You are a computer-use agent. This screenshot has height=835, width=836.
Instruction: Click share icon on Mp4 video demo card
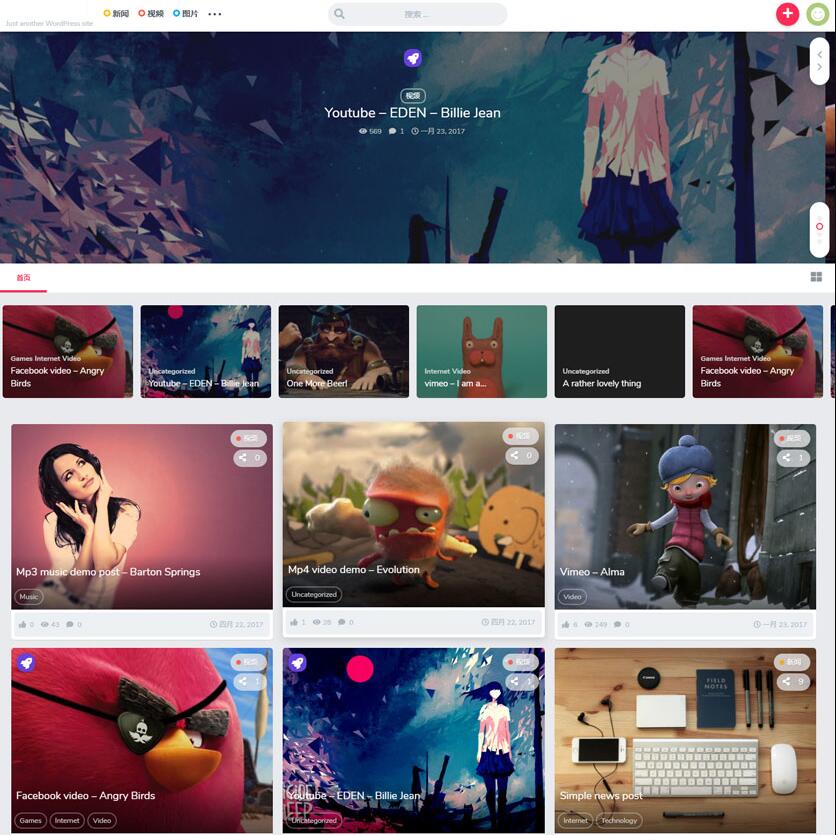(515, 455)
